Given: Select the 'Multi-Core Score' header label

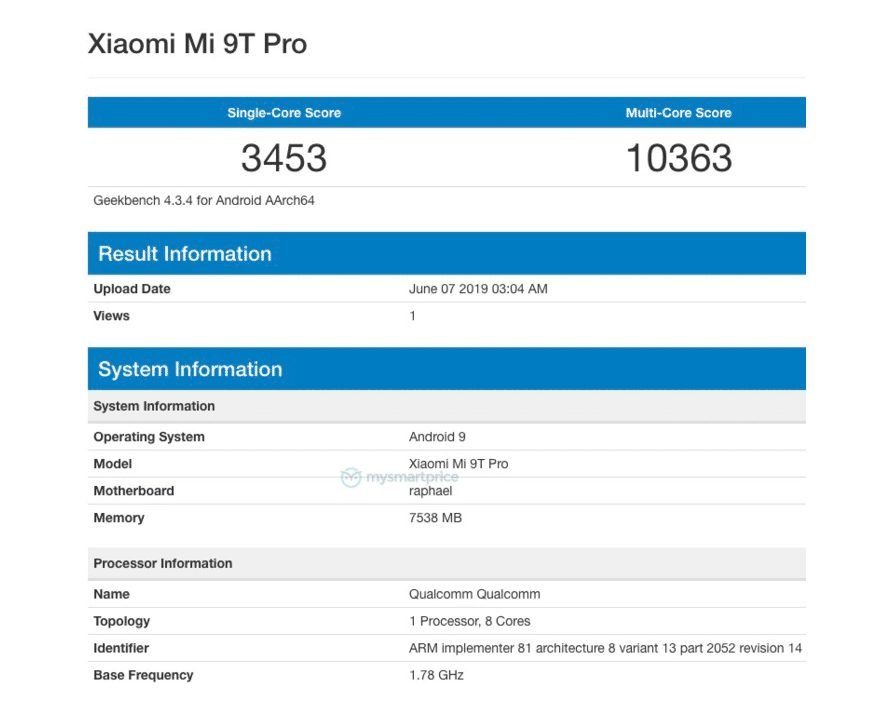Looking at the screenshot, I should coord(678,113).
